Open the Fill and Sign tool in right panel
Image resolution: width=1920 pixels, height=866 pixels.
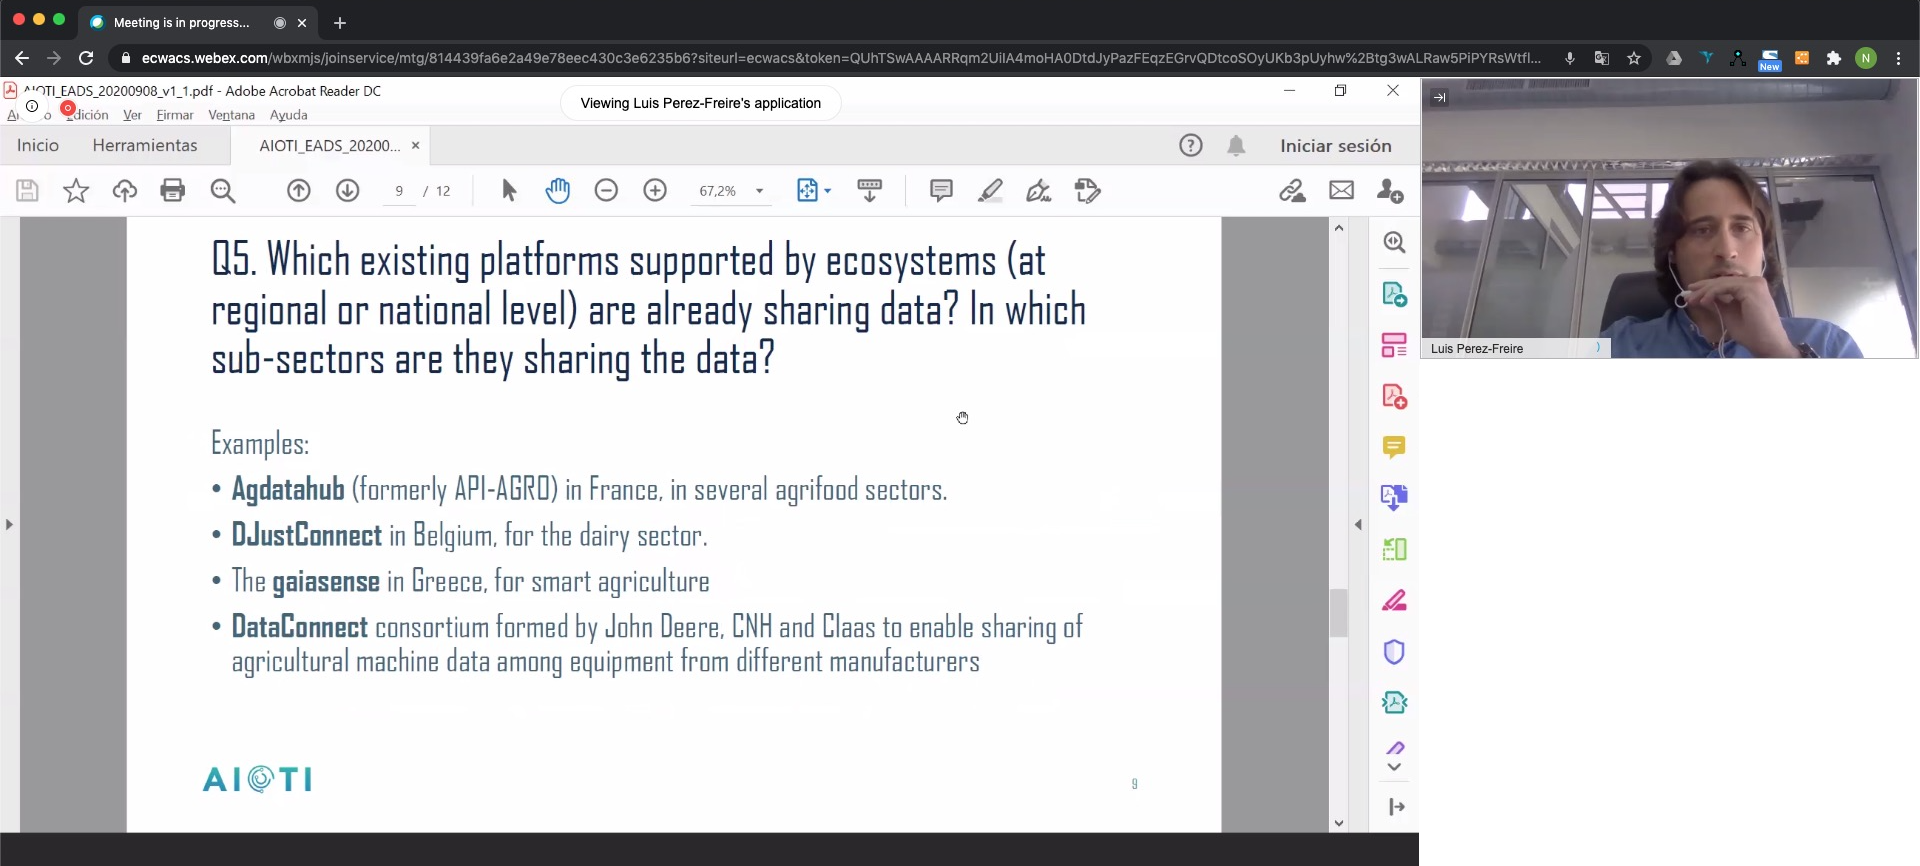click(x=1394, y=600)
